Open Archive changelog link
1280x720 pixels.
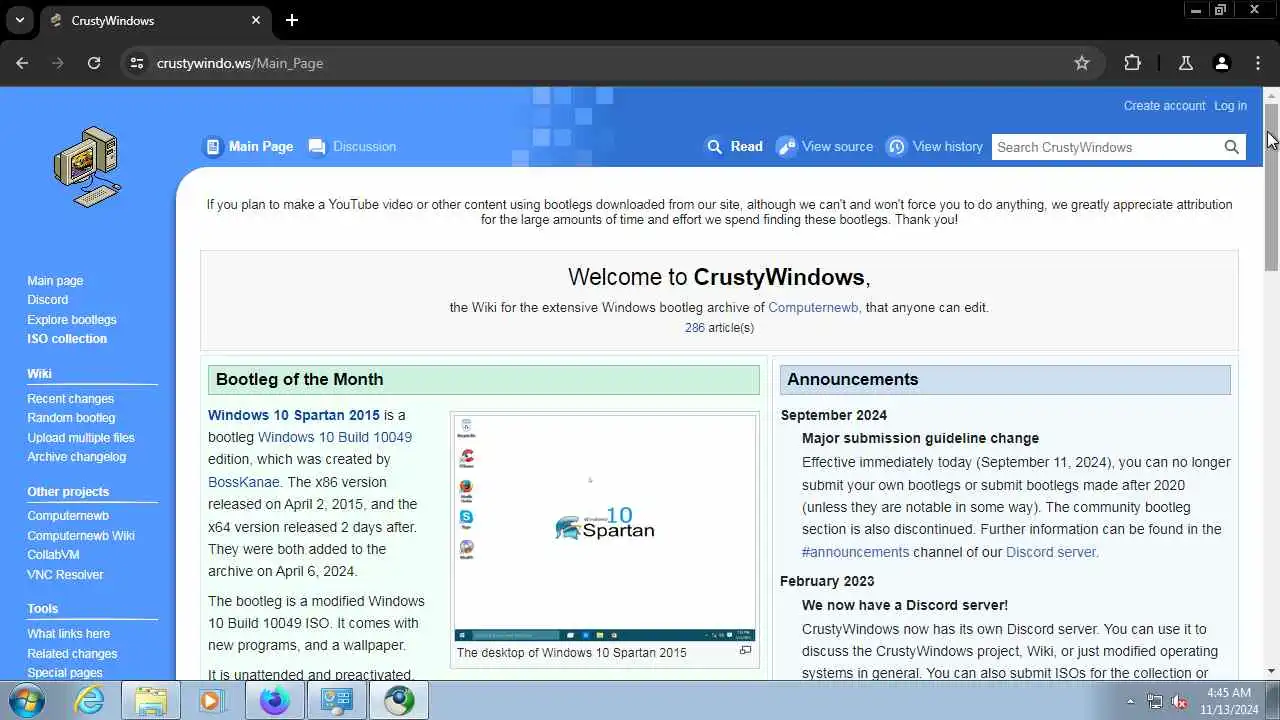pos(76,457)
